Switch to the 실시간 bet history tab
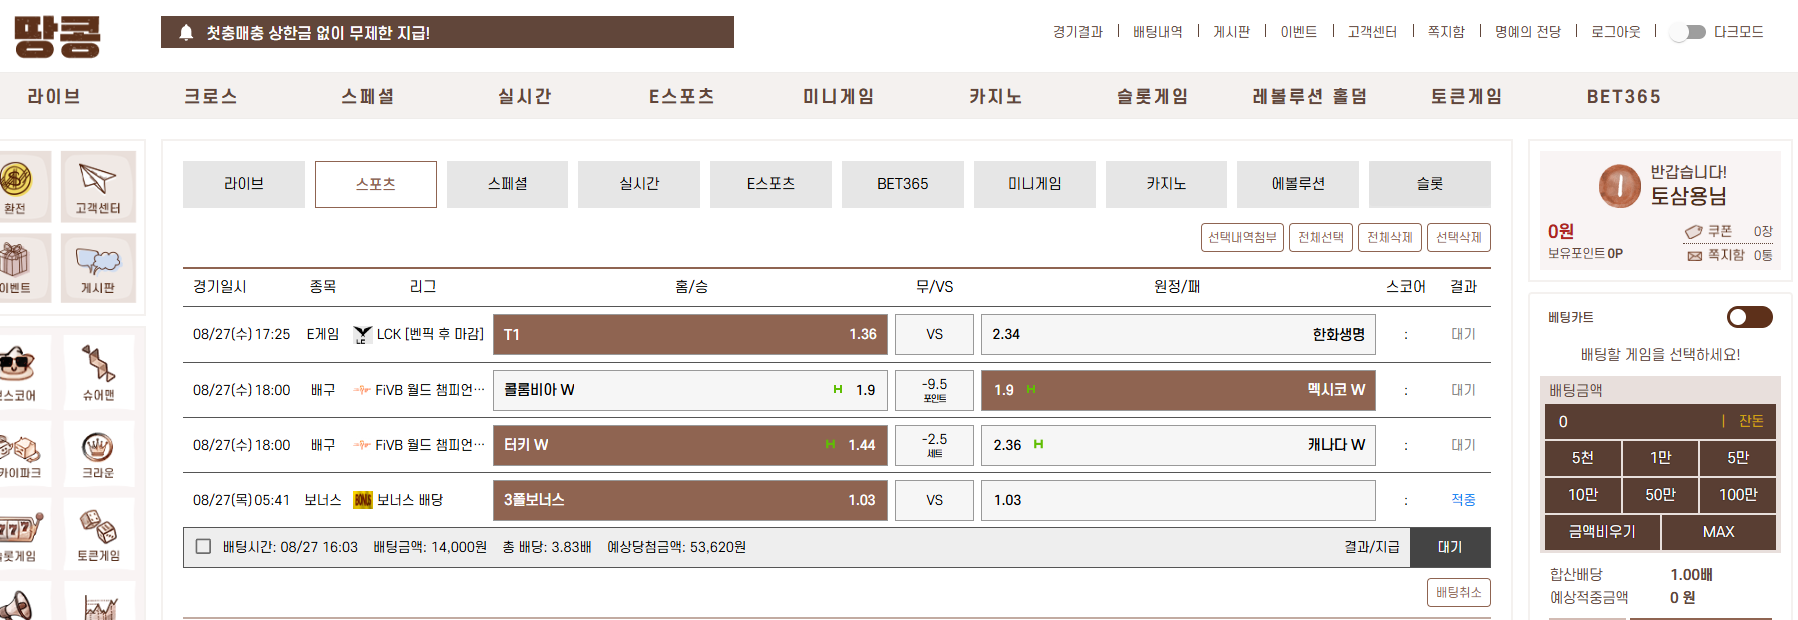Screen dimensions: 1798x620 pos(639,184)
